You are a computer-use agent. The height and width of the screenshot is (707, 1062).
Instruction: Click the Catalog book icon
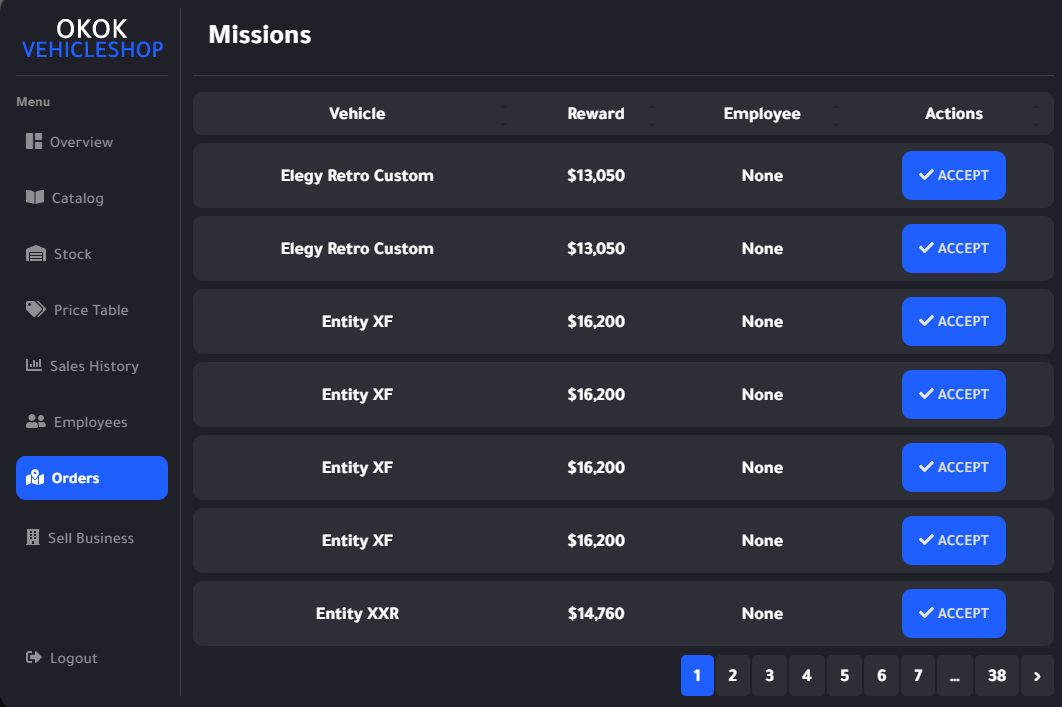coord(35,198)
